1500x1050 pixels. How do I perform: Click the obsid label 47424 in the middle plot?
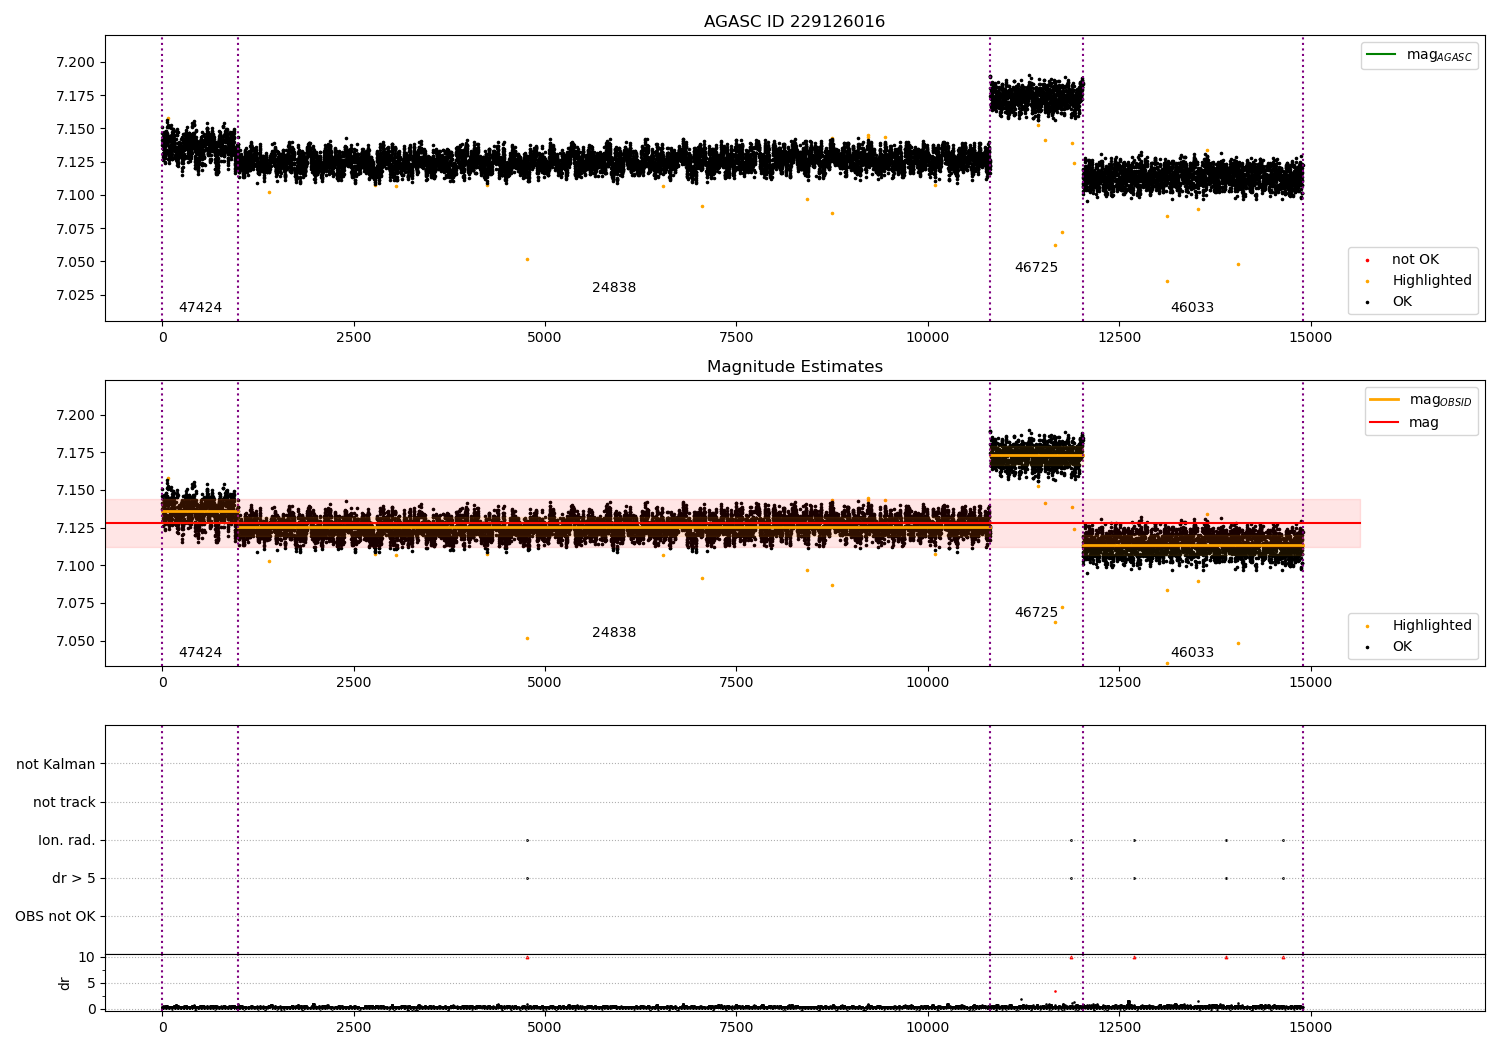200,653
